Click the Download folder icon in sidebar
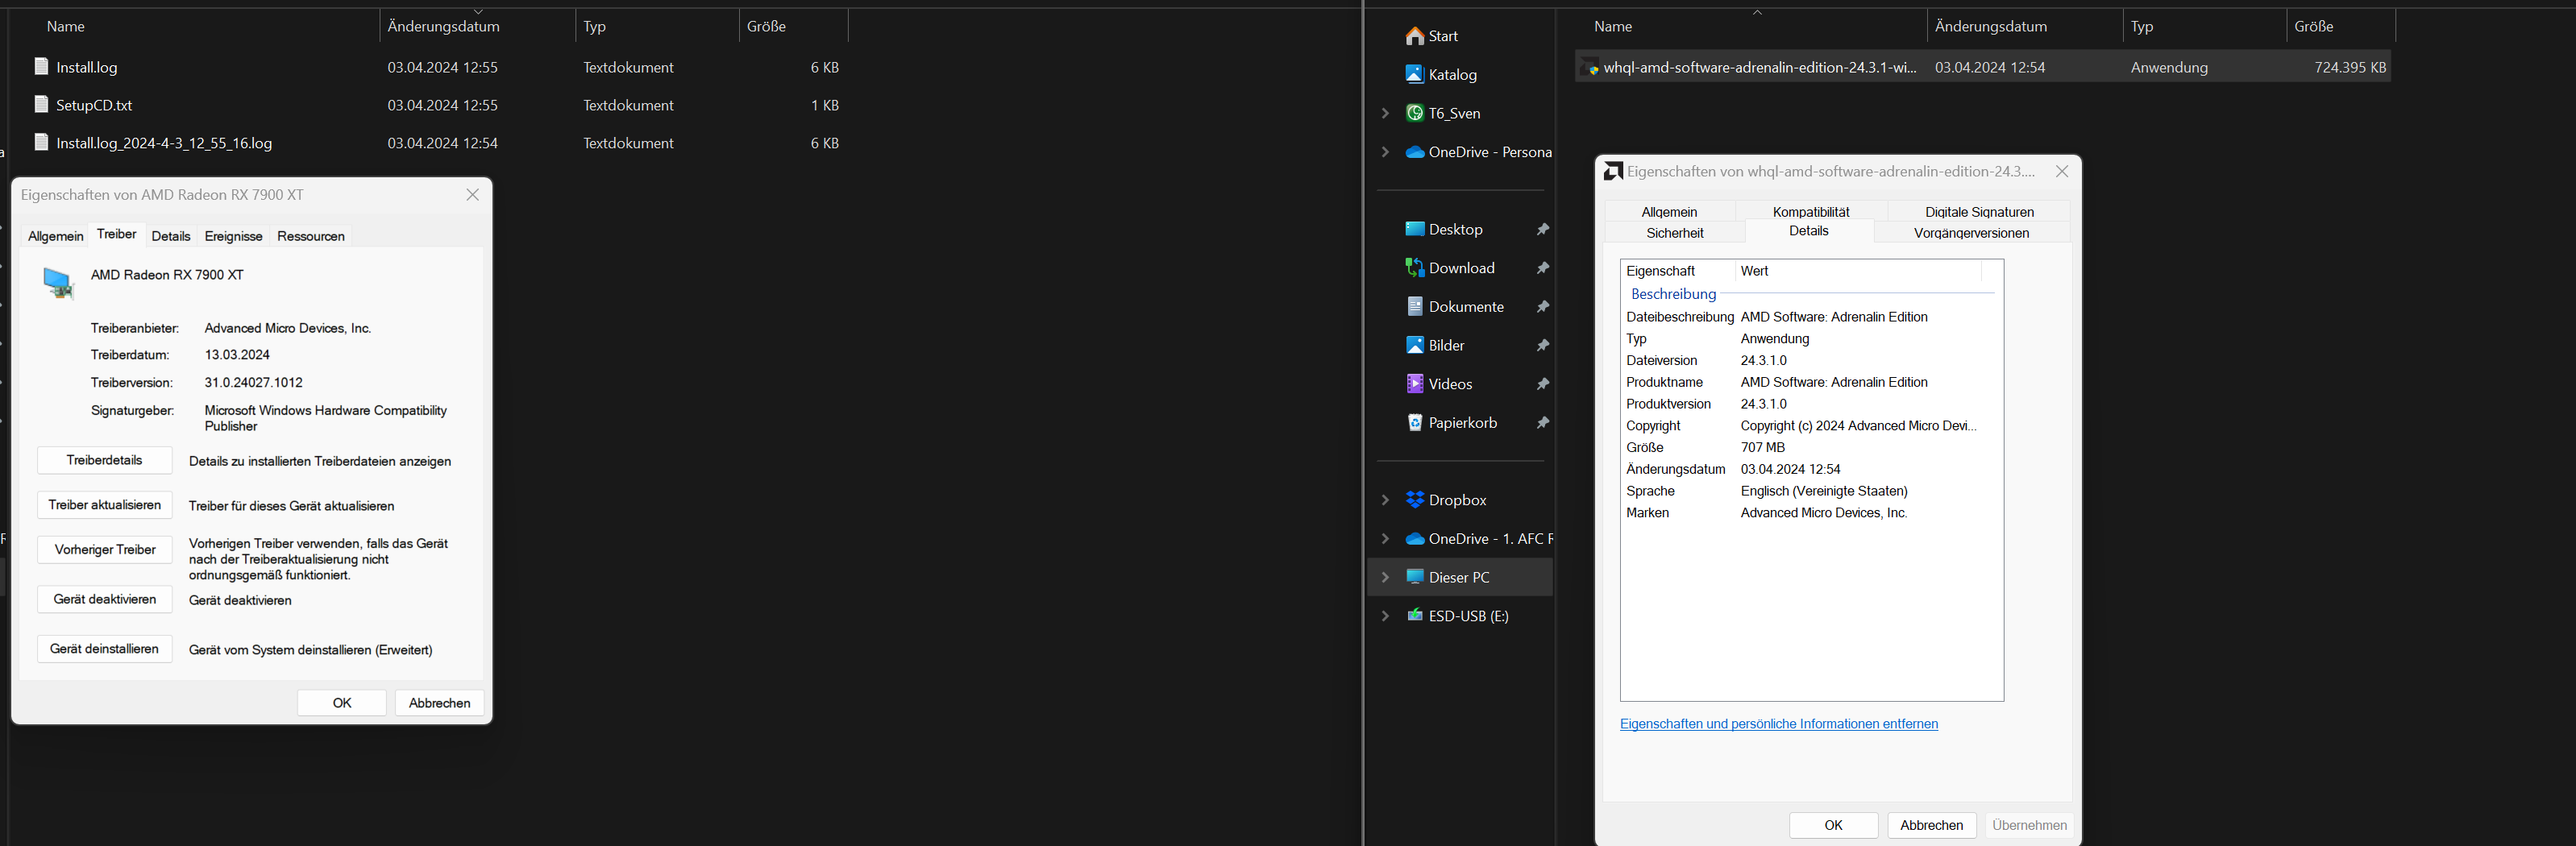Screen dimensions: 2576x846 (1414, 268)
